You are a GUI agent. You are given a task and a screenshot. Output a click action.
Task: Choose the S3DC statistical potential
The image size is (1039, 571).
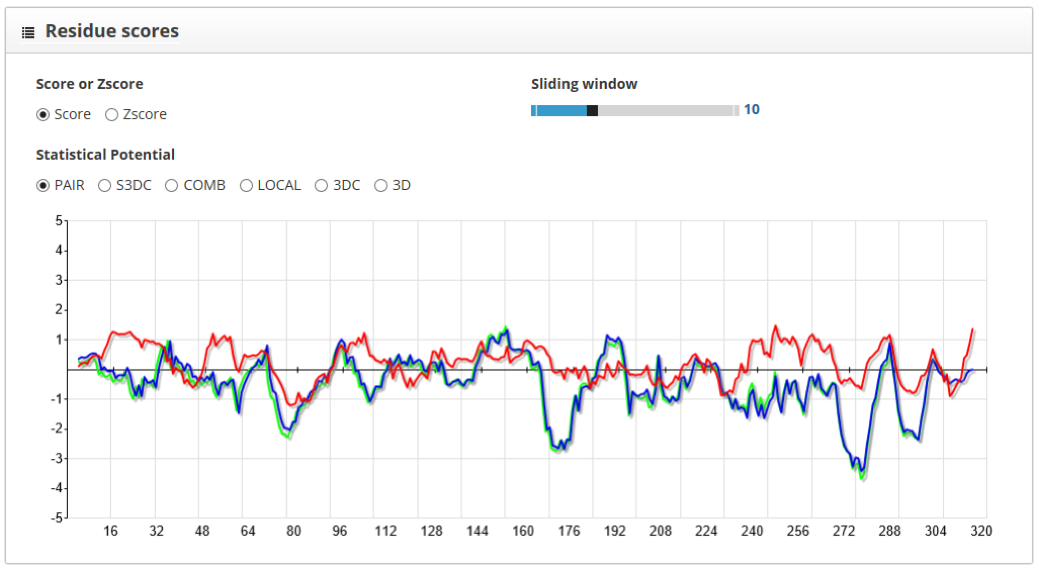pyautogui.click(x=104, y=185)
